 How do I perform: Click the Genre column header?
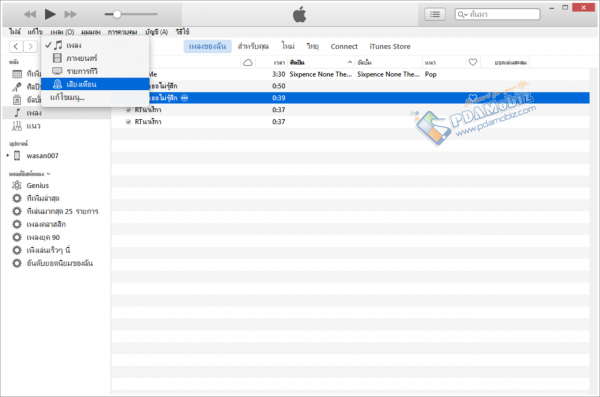point(430,62)
